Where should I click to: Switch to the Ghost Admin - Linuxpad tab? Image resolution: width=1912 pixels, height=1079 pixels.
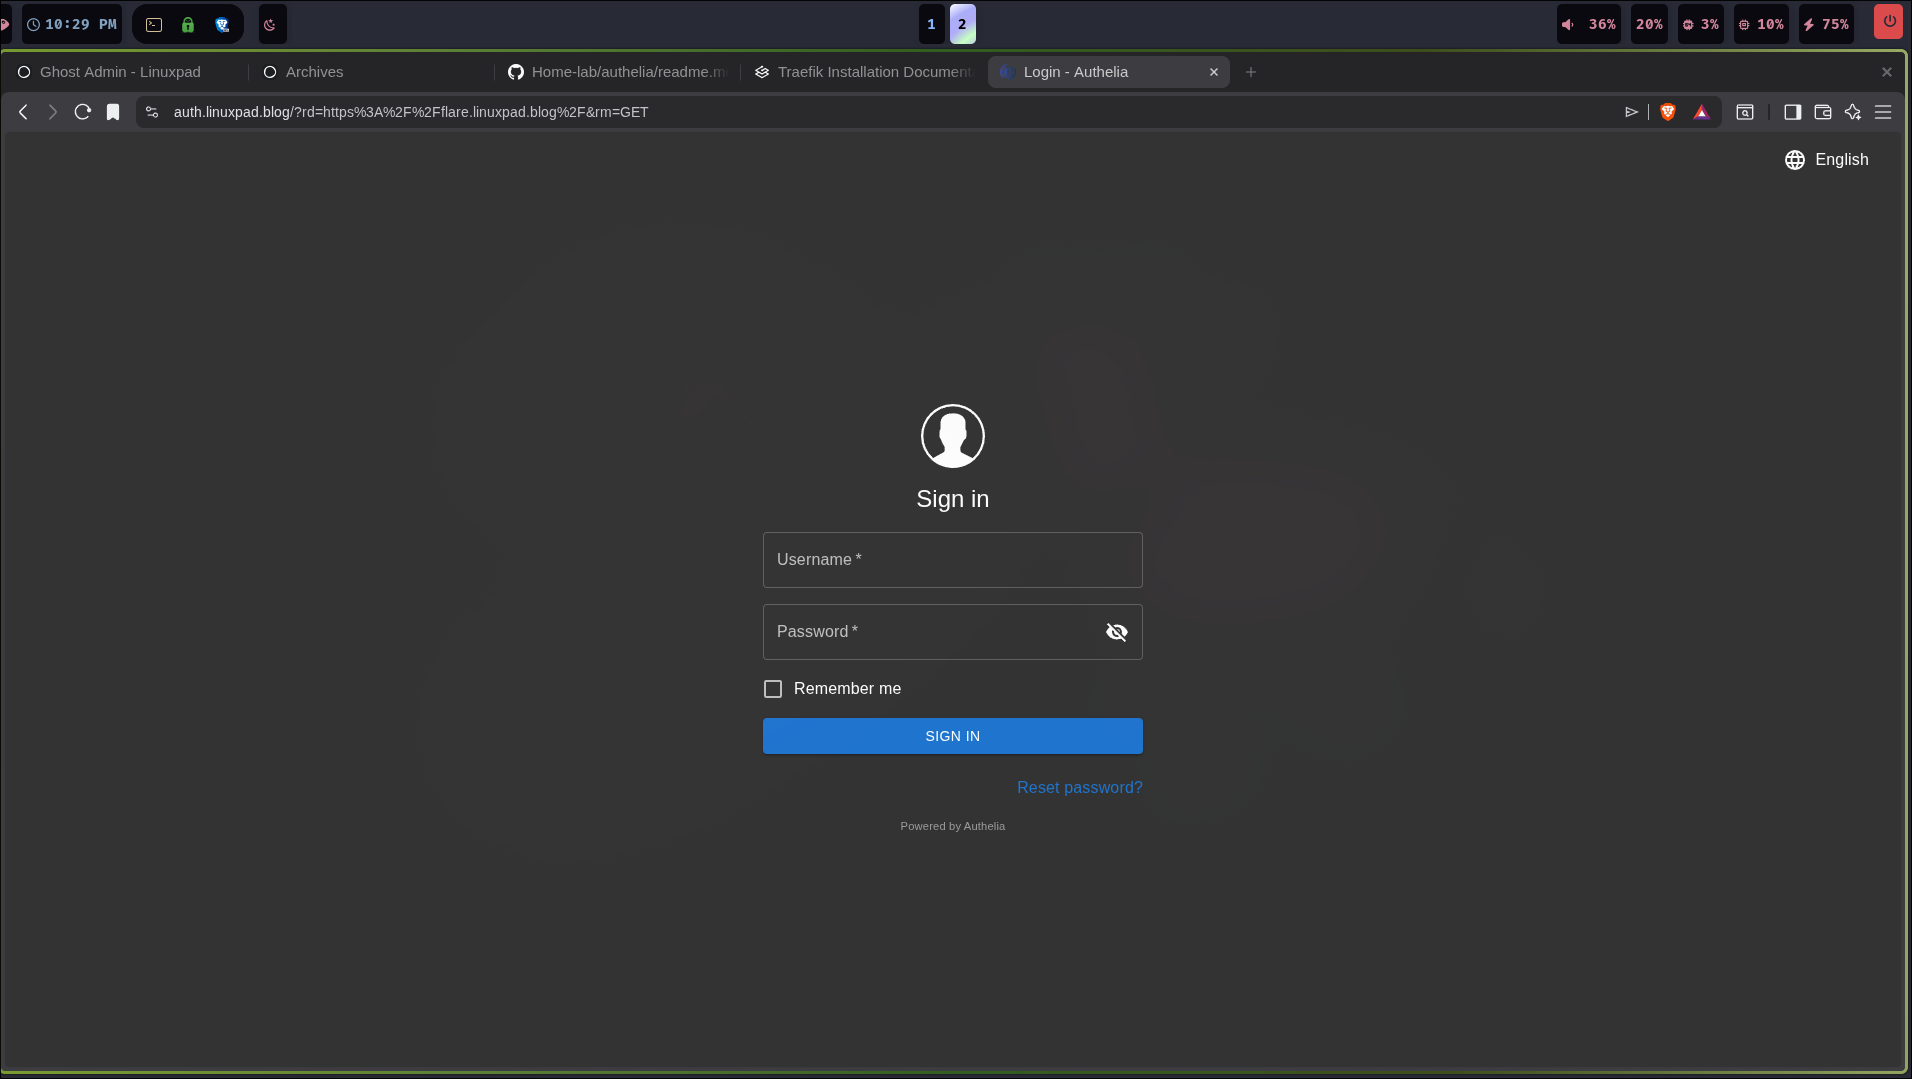coord(120,72)
